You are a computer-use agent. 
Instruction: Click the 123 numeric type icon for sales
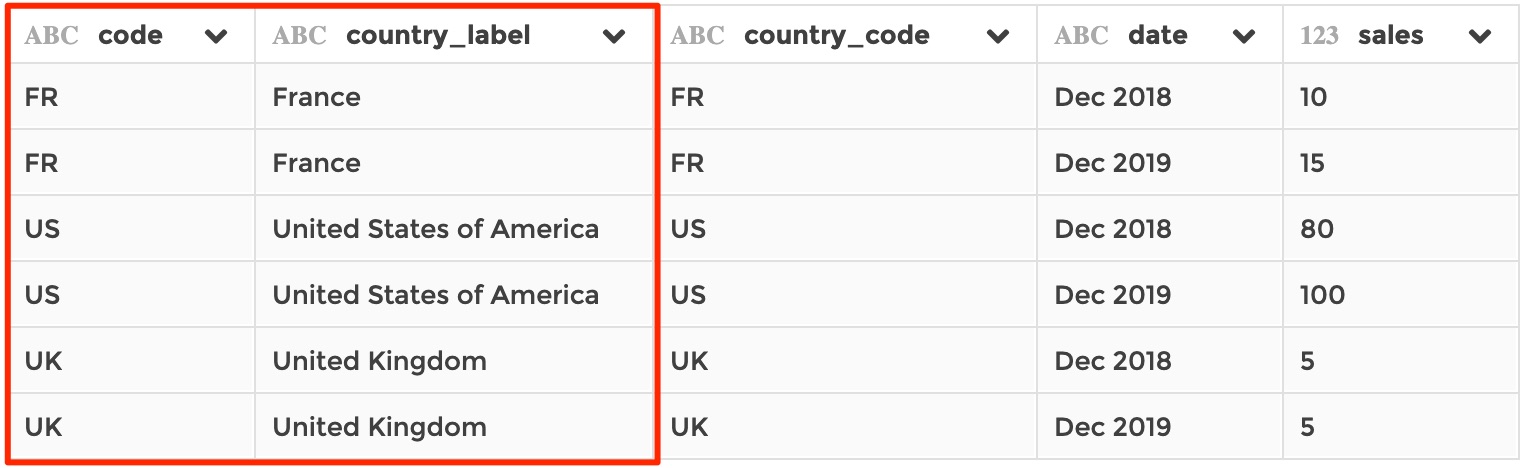click(1319, 37)
